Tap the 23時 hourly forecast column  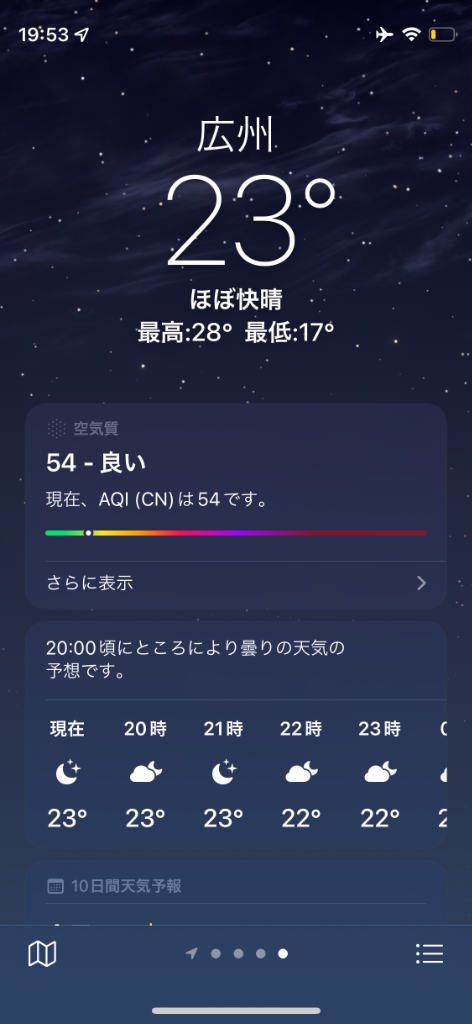(x=379, y=773)
